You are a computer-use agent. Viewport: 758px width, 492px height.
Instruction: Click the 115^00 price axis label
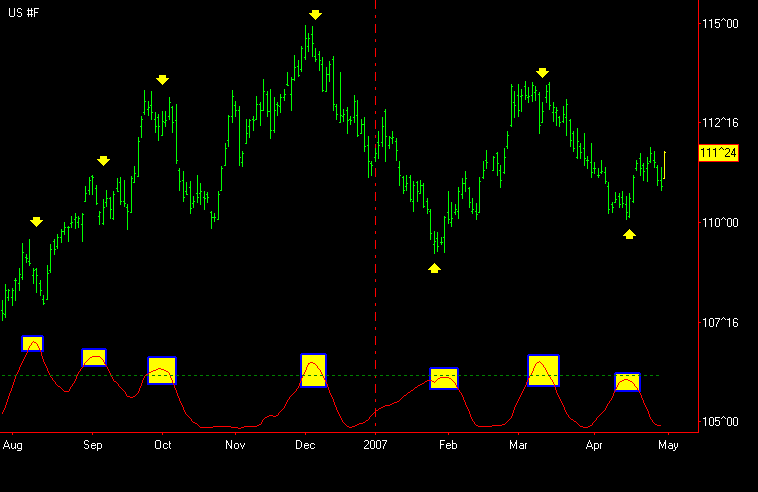(x=720, y=23)
